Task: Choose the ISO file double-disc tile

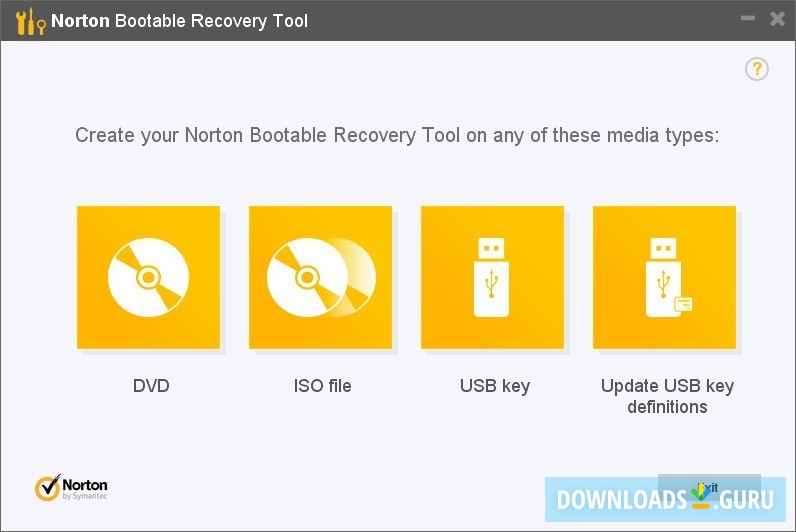Action: point(320,277)
